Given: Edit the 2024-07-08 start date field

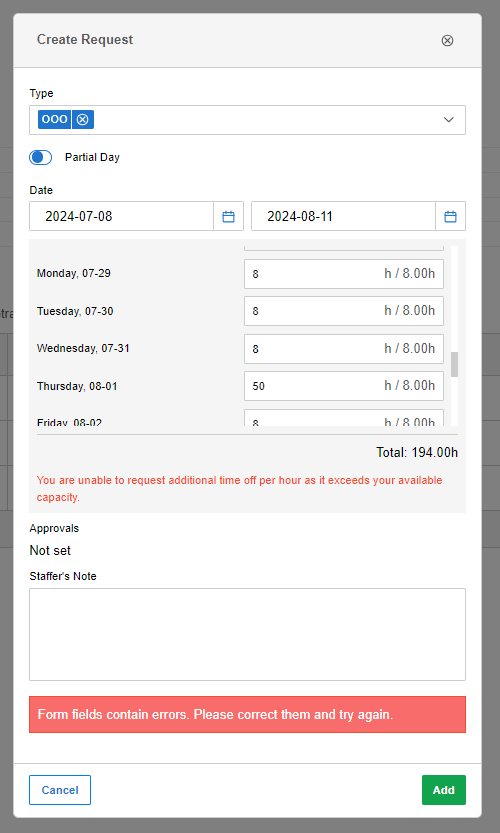Looking at the screenshot, I should pyautogui.click(x=122, y=216).
